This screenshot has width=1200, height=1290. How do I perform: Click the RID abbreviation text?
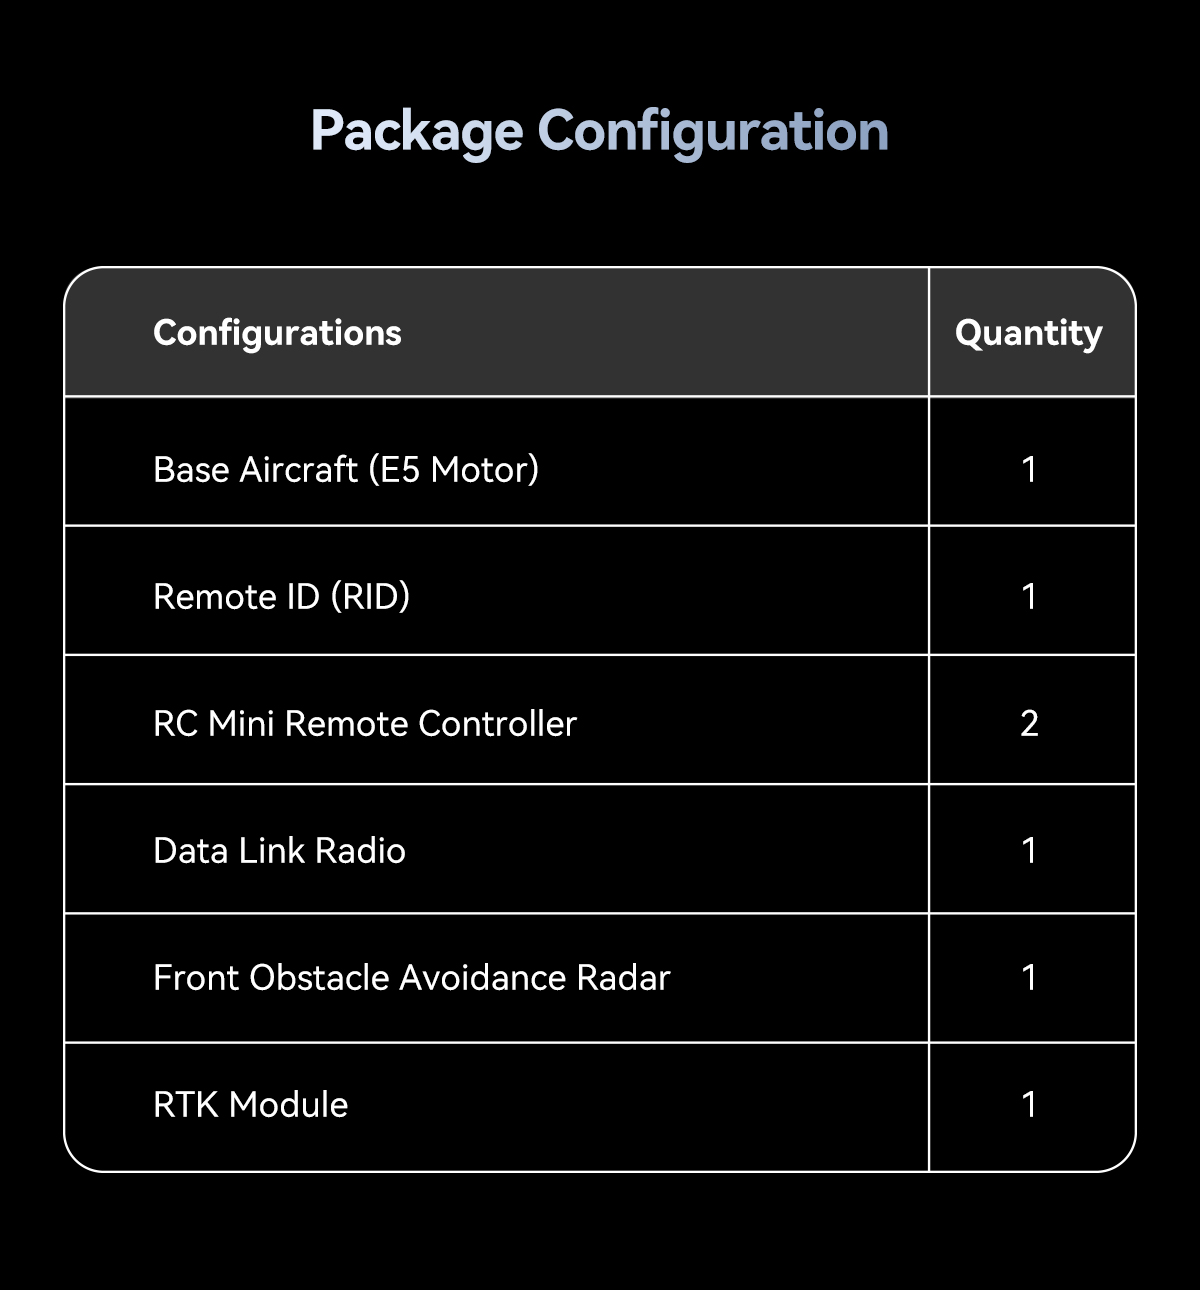(370, 597)
